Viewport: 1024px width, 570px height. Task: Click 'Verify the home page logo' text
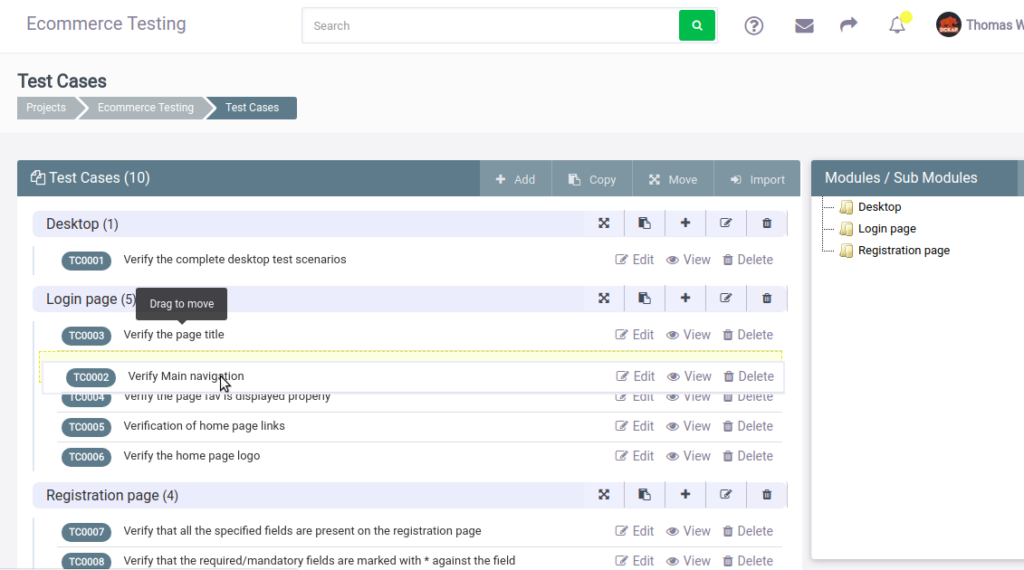[191, 456]
